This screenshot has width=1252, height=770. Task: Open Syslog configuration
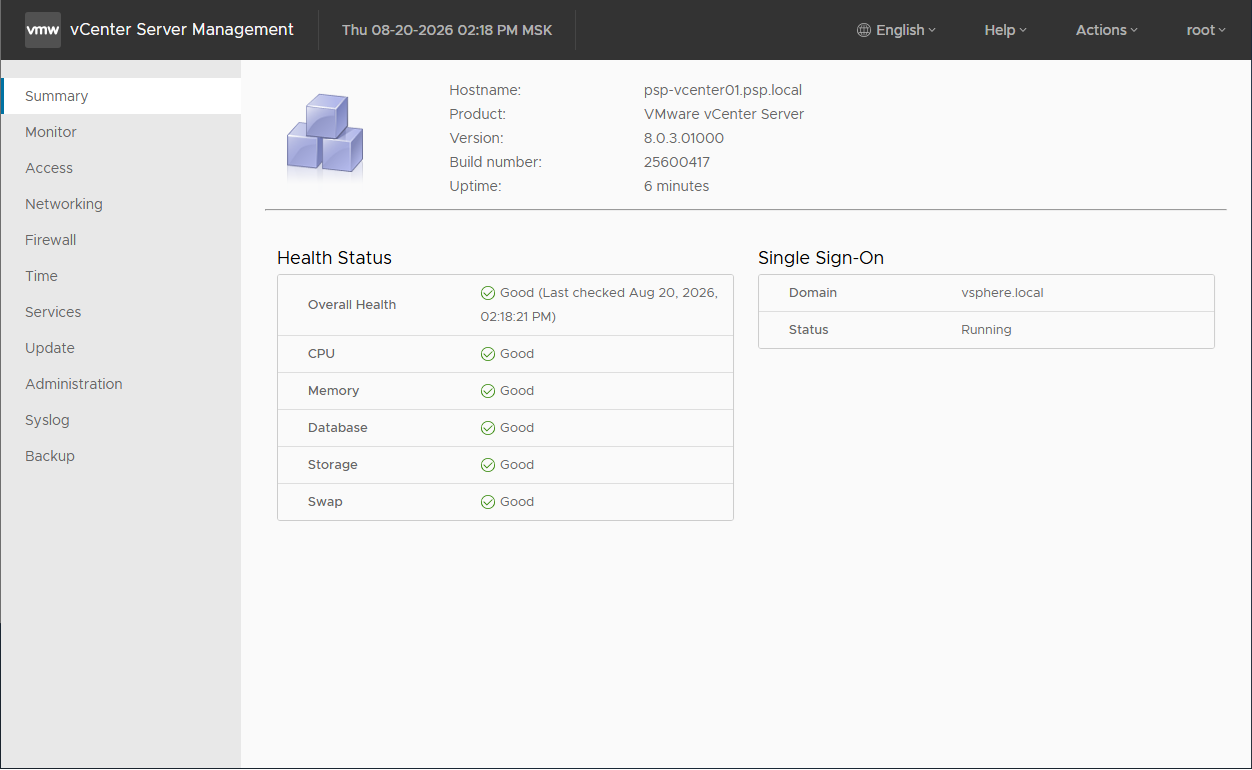tap(121, 420)
